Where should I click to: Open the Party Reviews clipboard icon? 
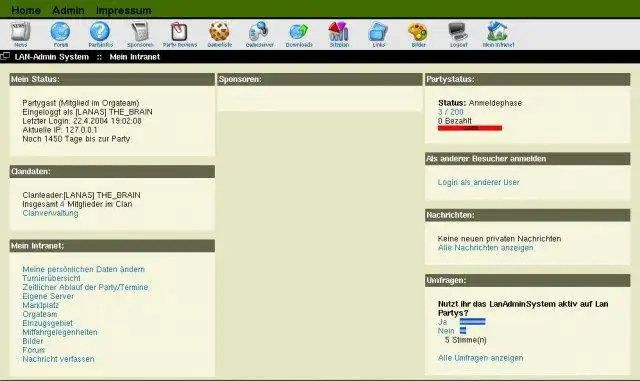(x=180, y=32)
